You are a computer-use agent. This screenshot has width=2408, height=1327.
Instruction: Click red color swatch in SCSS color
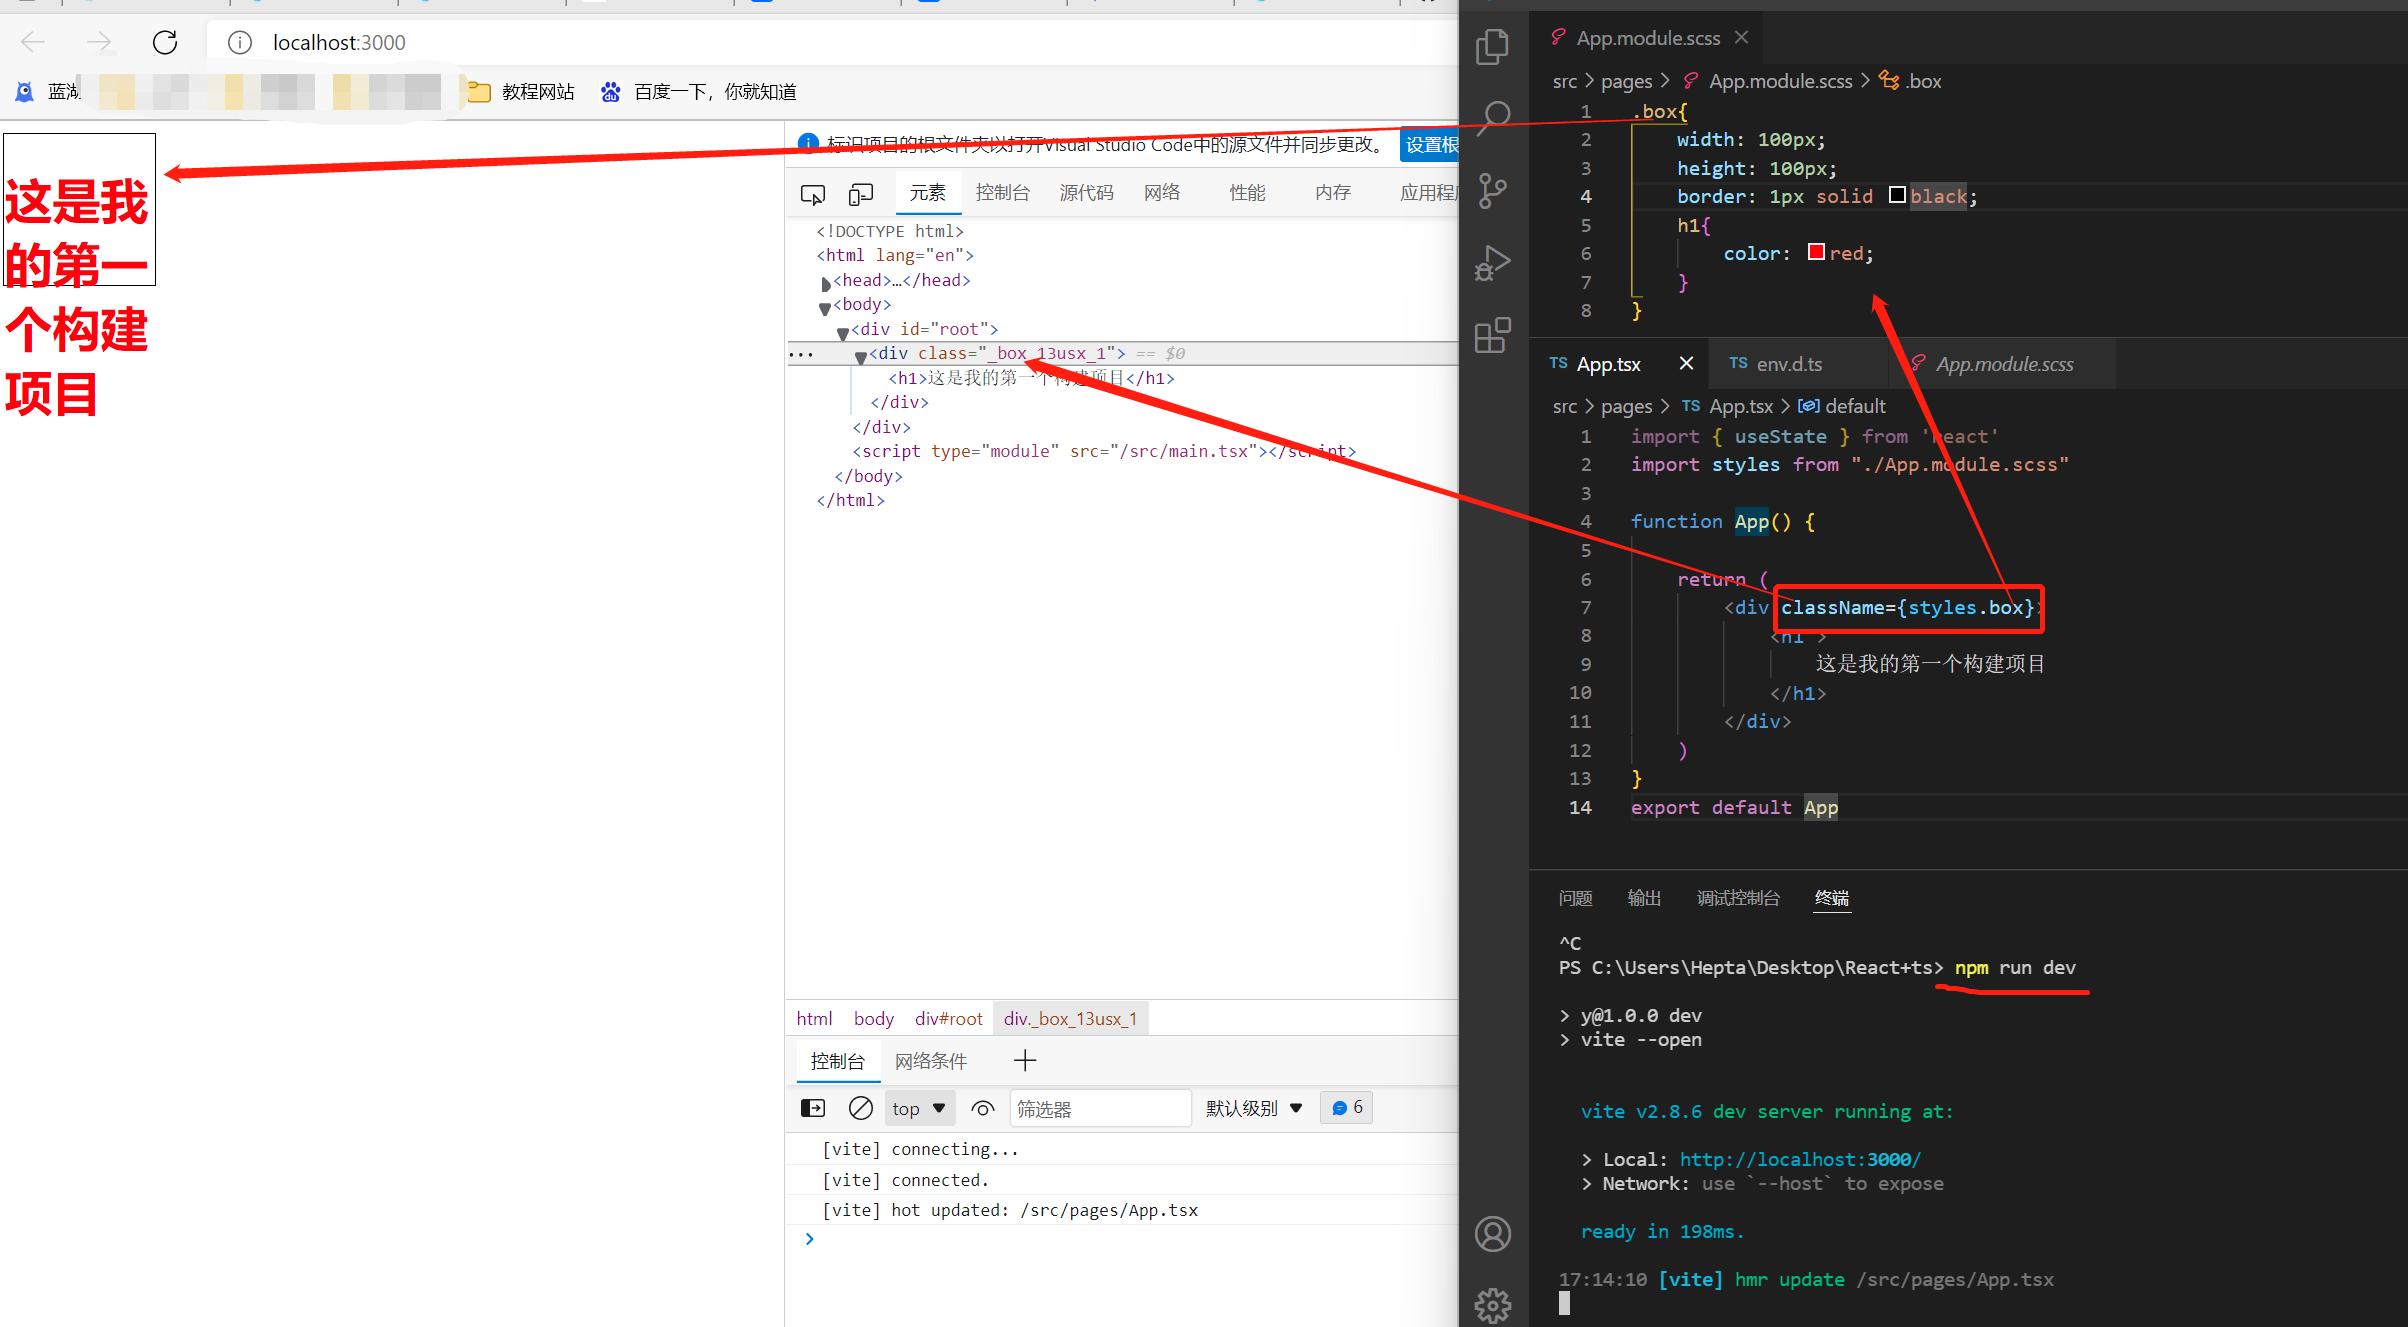point(1816,252)
